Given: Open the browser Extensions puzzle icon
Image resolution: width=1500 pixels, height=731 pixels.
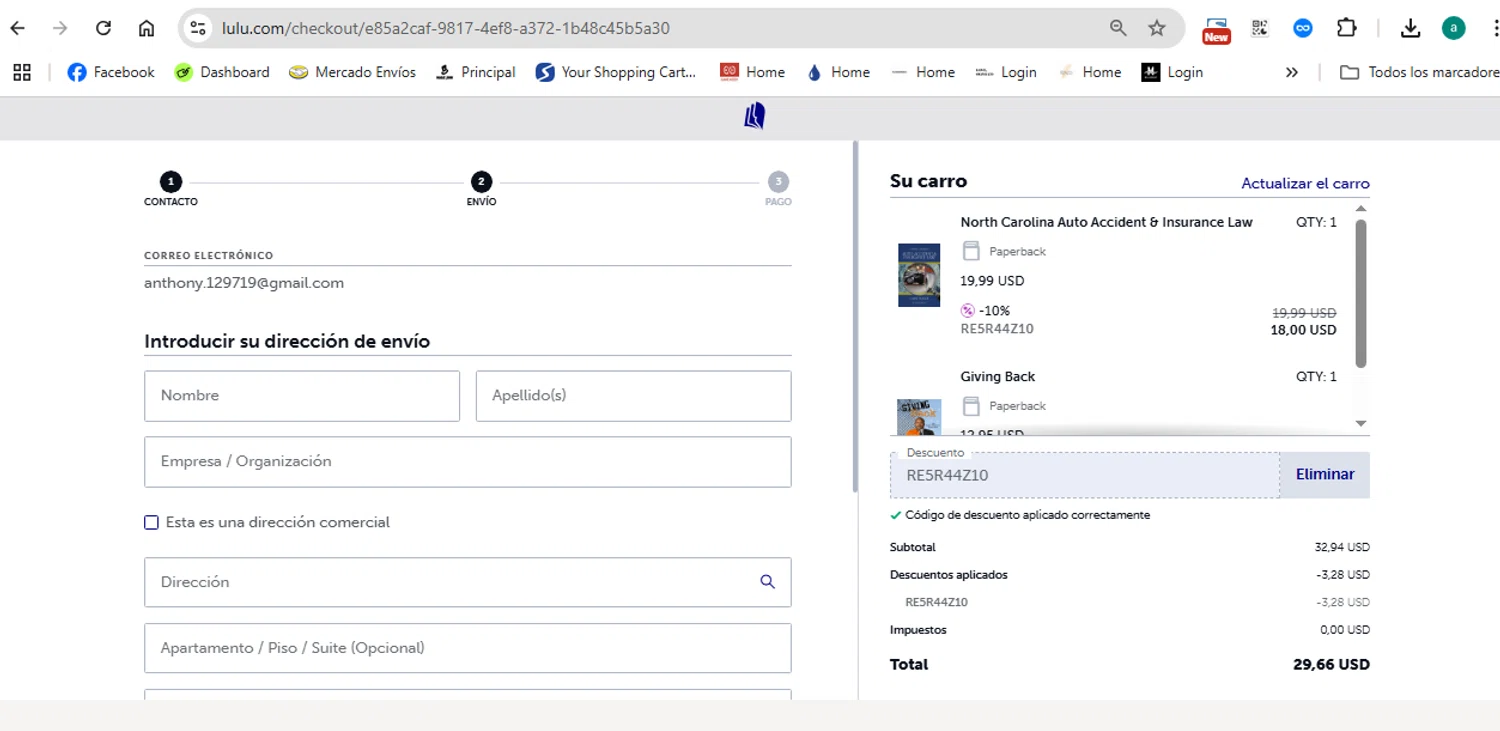Looking at the screenshot, I should [x=1346, y=28].
